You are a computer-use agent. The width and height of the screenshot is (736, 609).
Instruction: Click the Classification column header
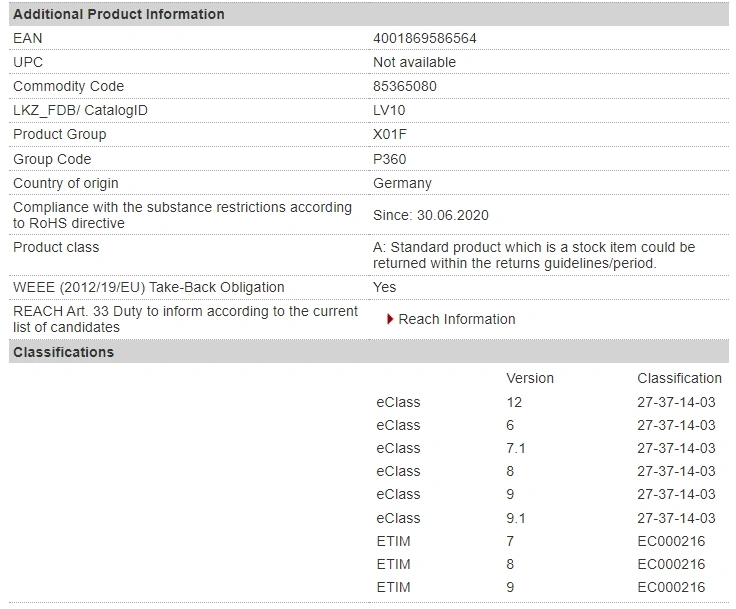[x=679, y=378]
